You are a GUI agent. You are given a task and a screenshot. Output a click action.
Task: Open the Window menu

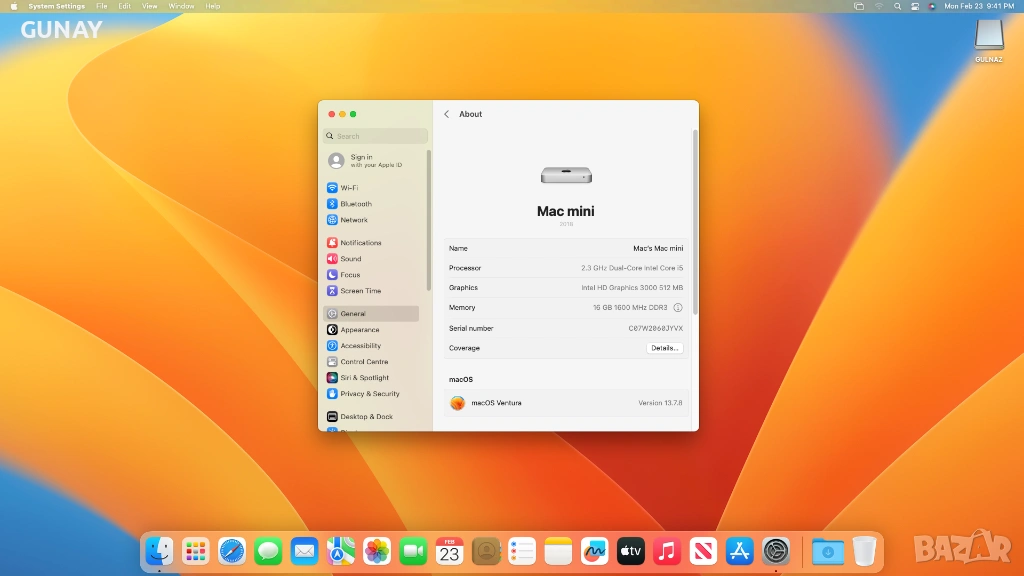[x=181, y=6]
